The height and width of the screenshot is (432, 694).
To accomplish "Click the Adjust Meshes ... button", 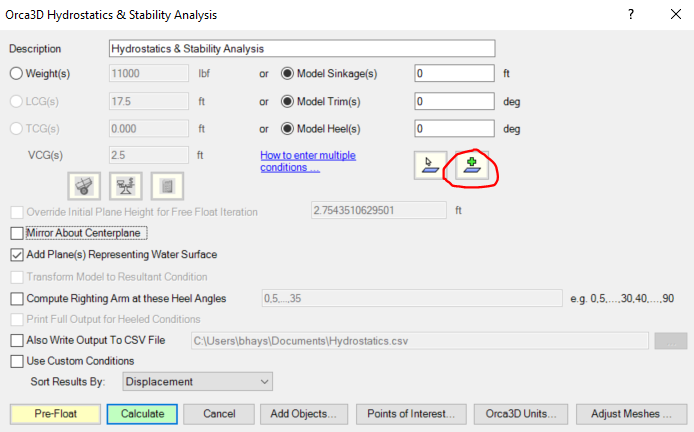I will 631,414.
